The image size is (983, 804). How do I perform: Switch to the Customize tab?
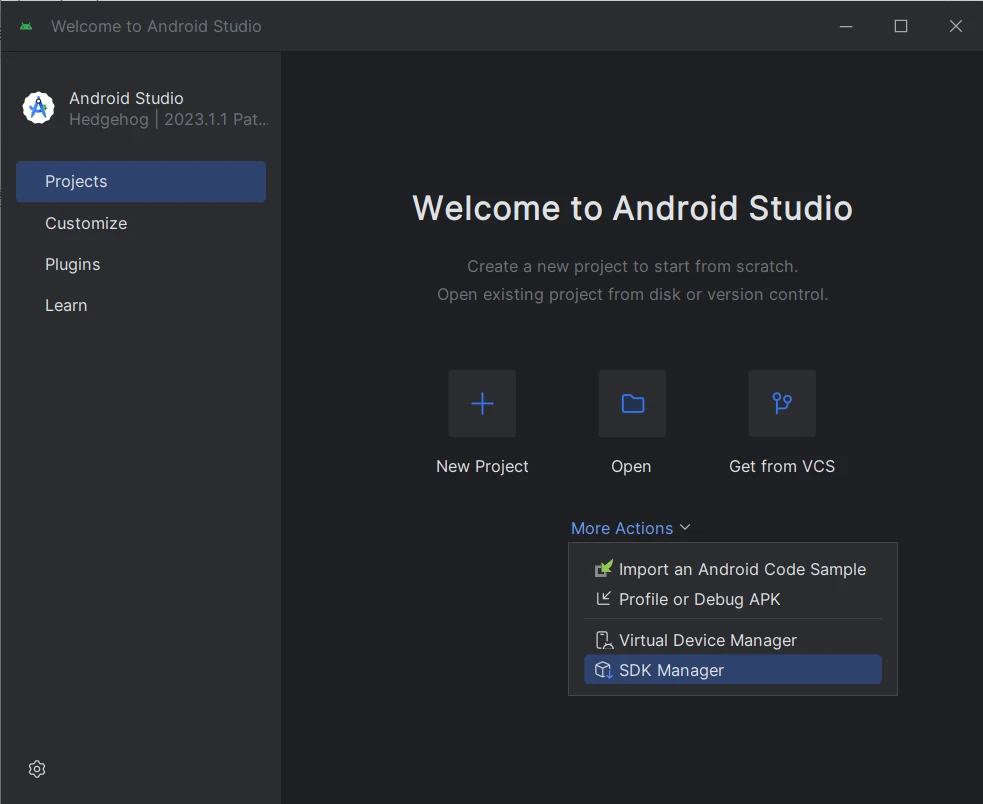point(86,223)
